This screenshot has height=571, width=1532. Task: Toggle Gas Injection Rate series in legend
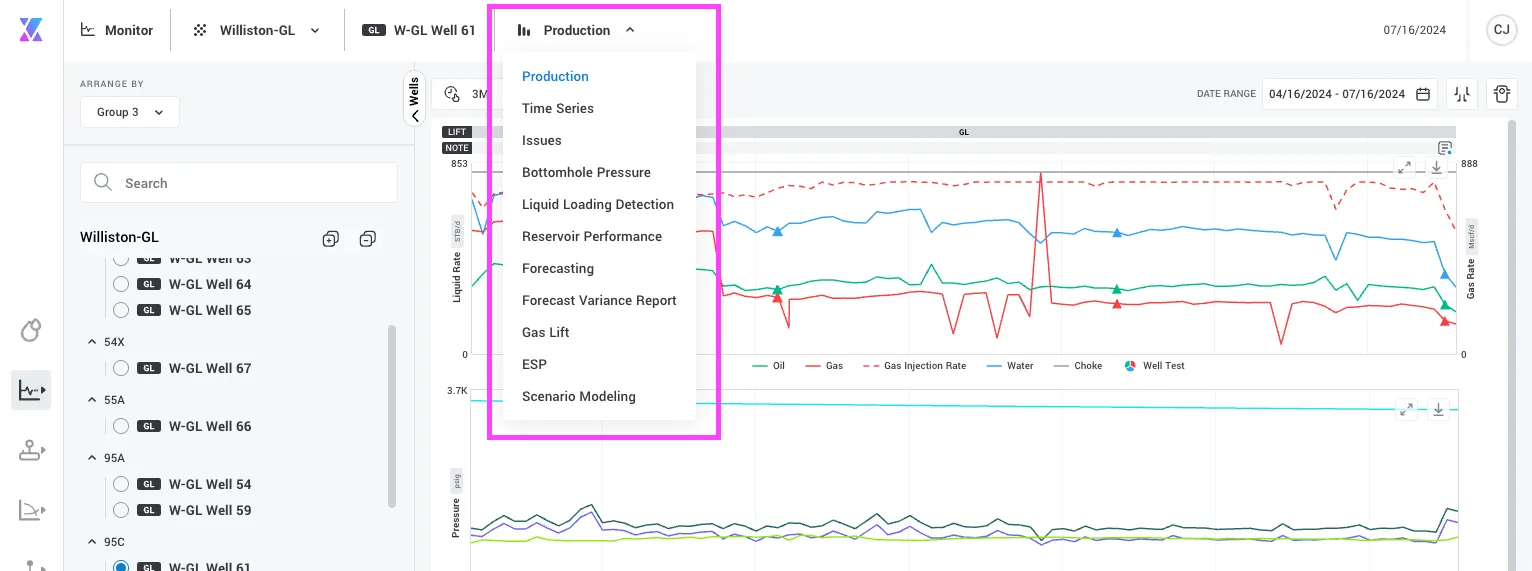pos(914,366)
